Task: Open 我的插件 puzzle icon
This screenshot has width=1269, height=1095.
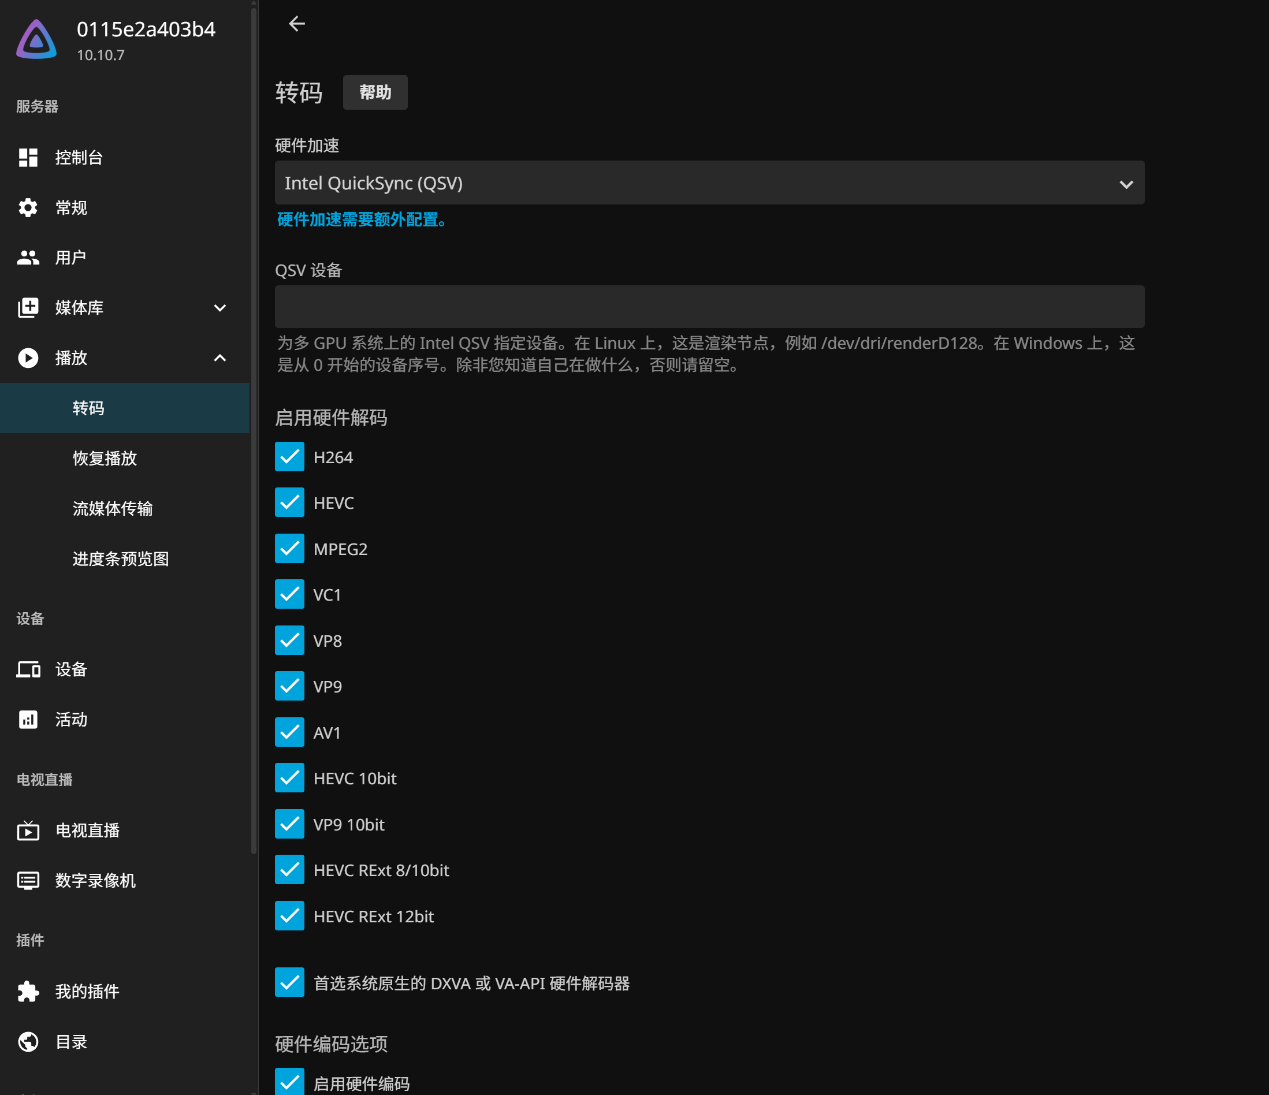Action: [28, 992]
